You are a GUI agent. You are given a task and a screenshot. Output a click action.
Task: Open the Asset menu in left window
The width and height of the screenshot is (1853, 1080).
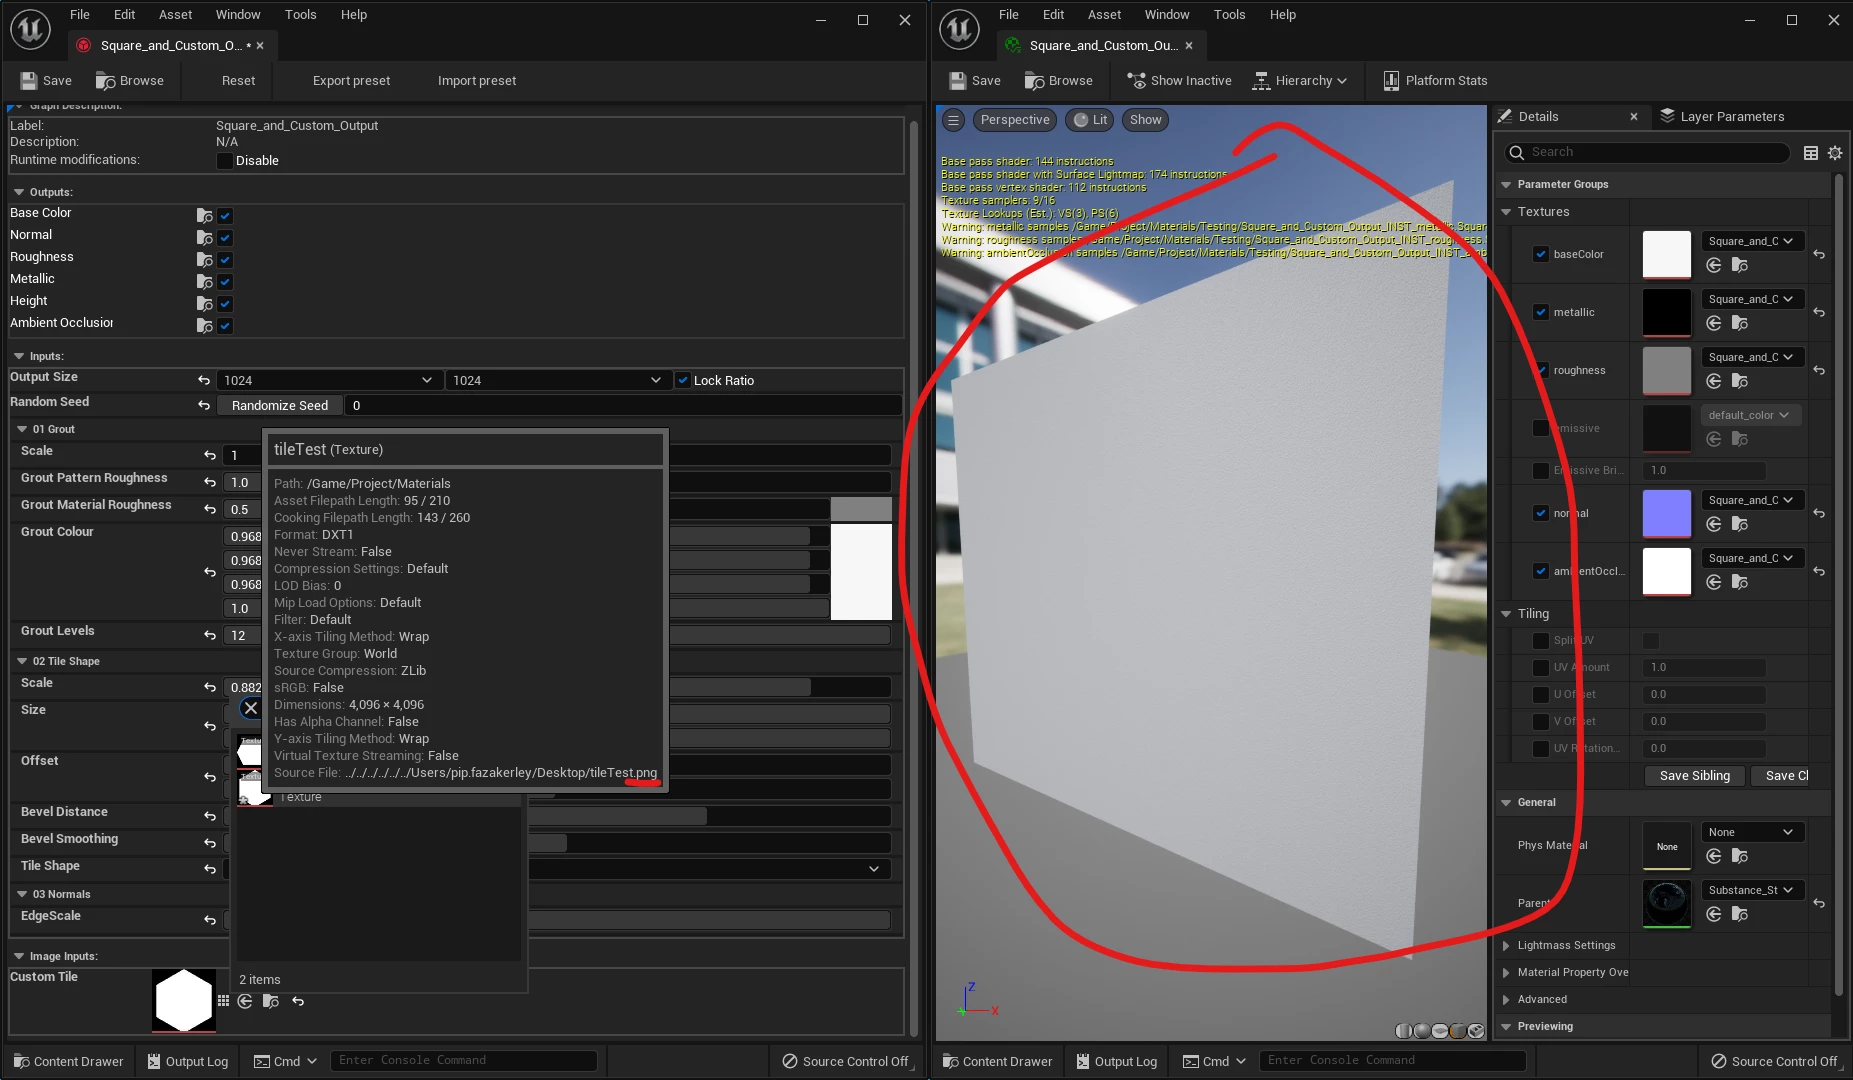[175, 15]
